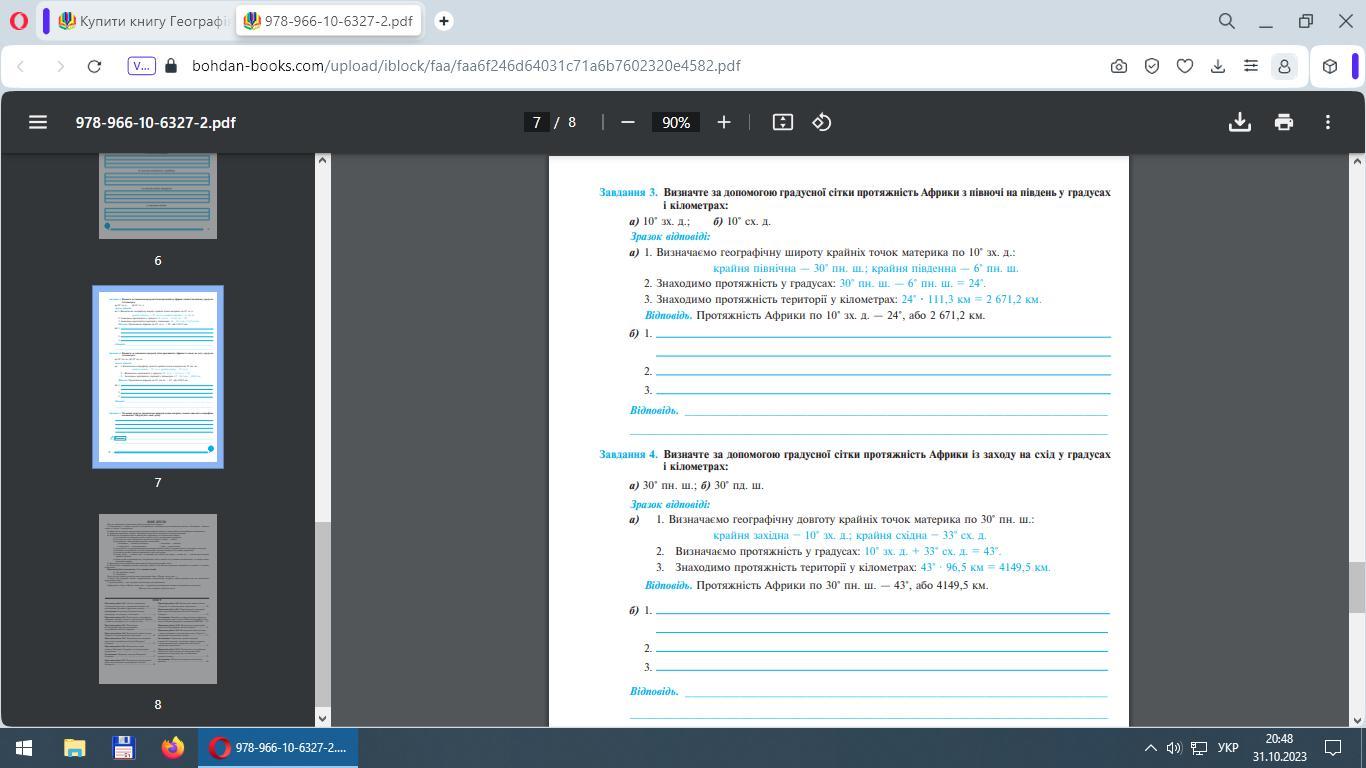The width and height of the screenshot is (1366, 768).
Task: Open PDF viewer more actions menu
Action: [1328, 122]
